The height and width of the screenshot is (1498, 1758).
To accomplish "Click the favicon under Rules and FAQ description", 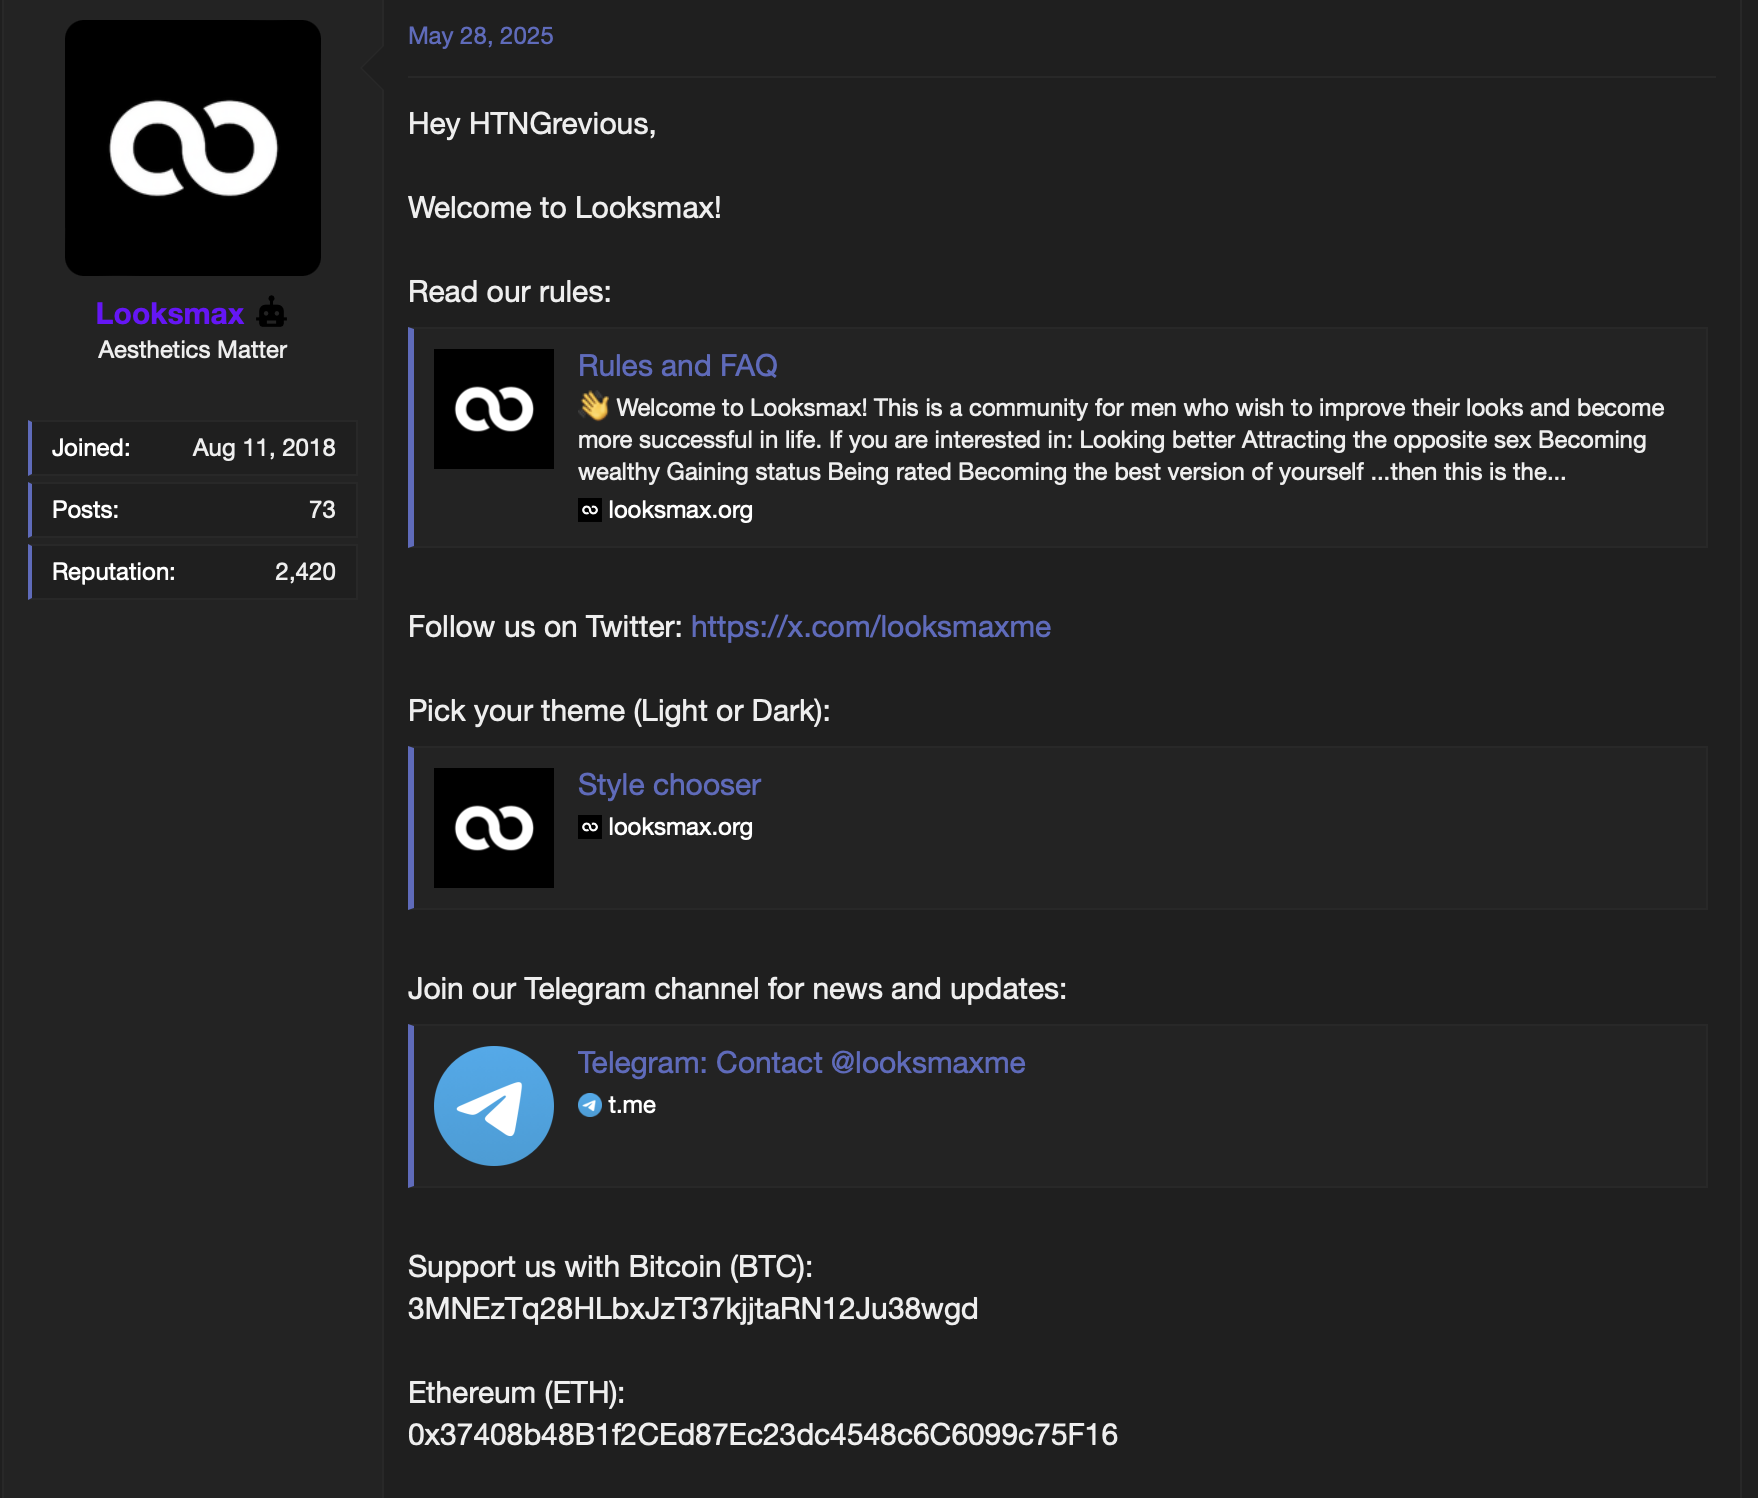I will point(590,510).
